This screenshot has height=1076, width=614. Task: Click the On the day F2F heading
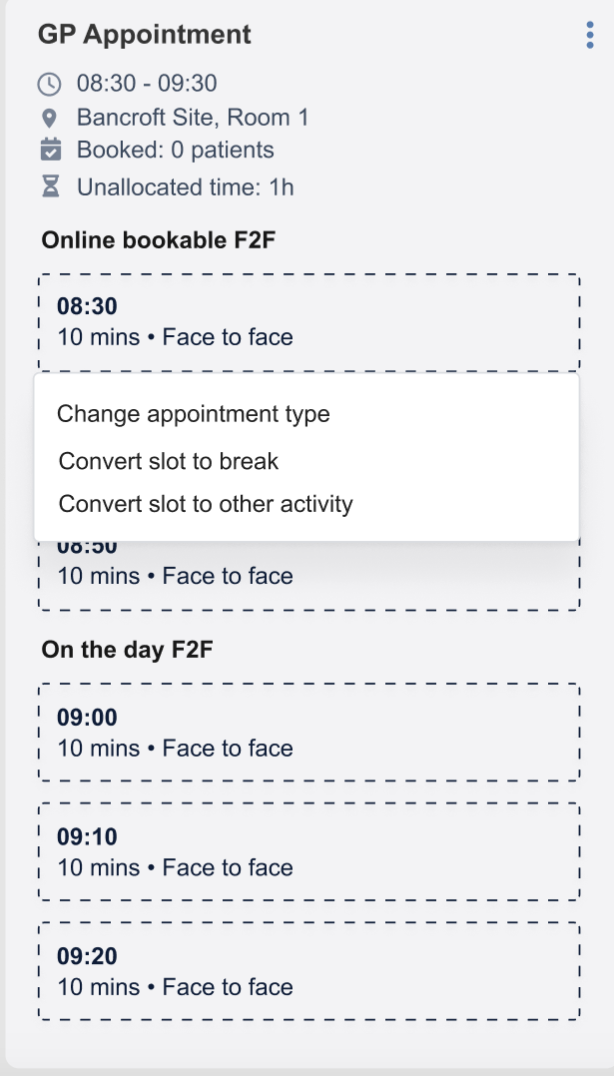click(127, 649)
